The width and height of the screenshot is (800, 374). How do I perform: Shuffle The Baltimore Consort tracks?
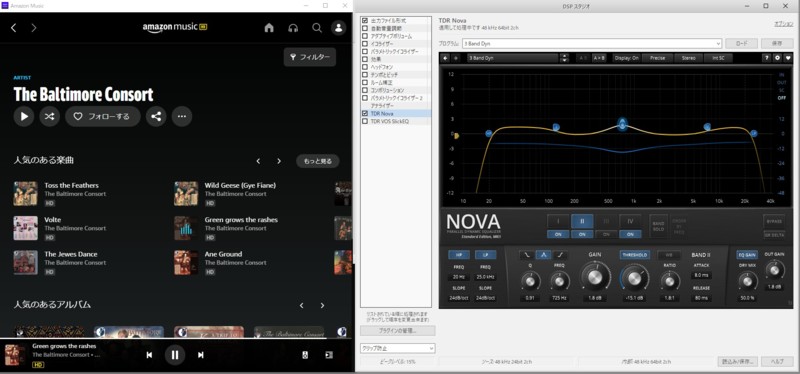pos(49,116)
